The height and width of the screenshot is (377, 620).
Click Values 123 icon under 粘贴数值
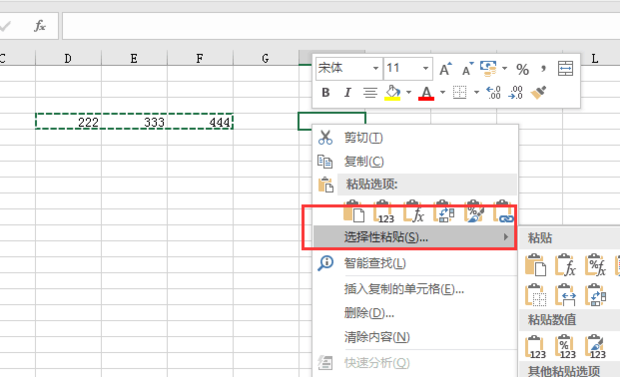click(535, 347)
